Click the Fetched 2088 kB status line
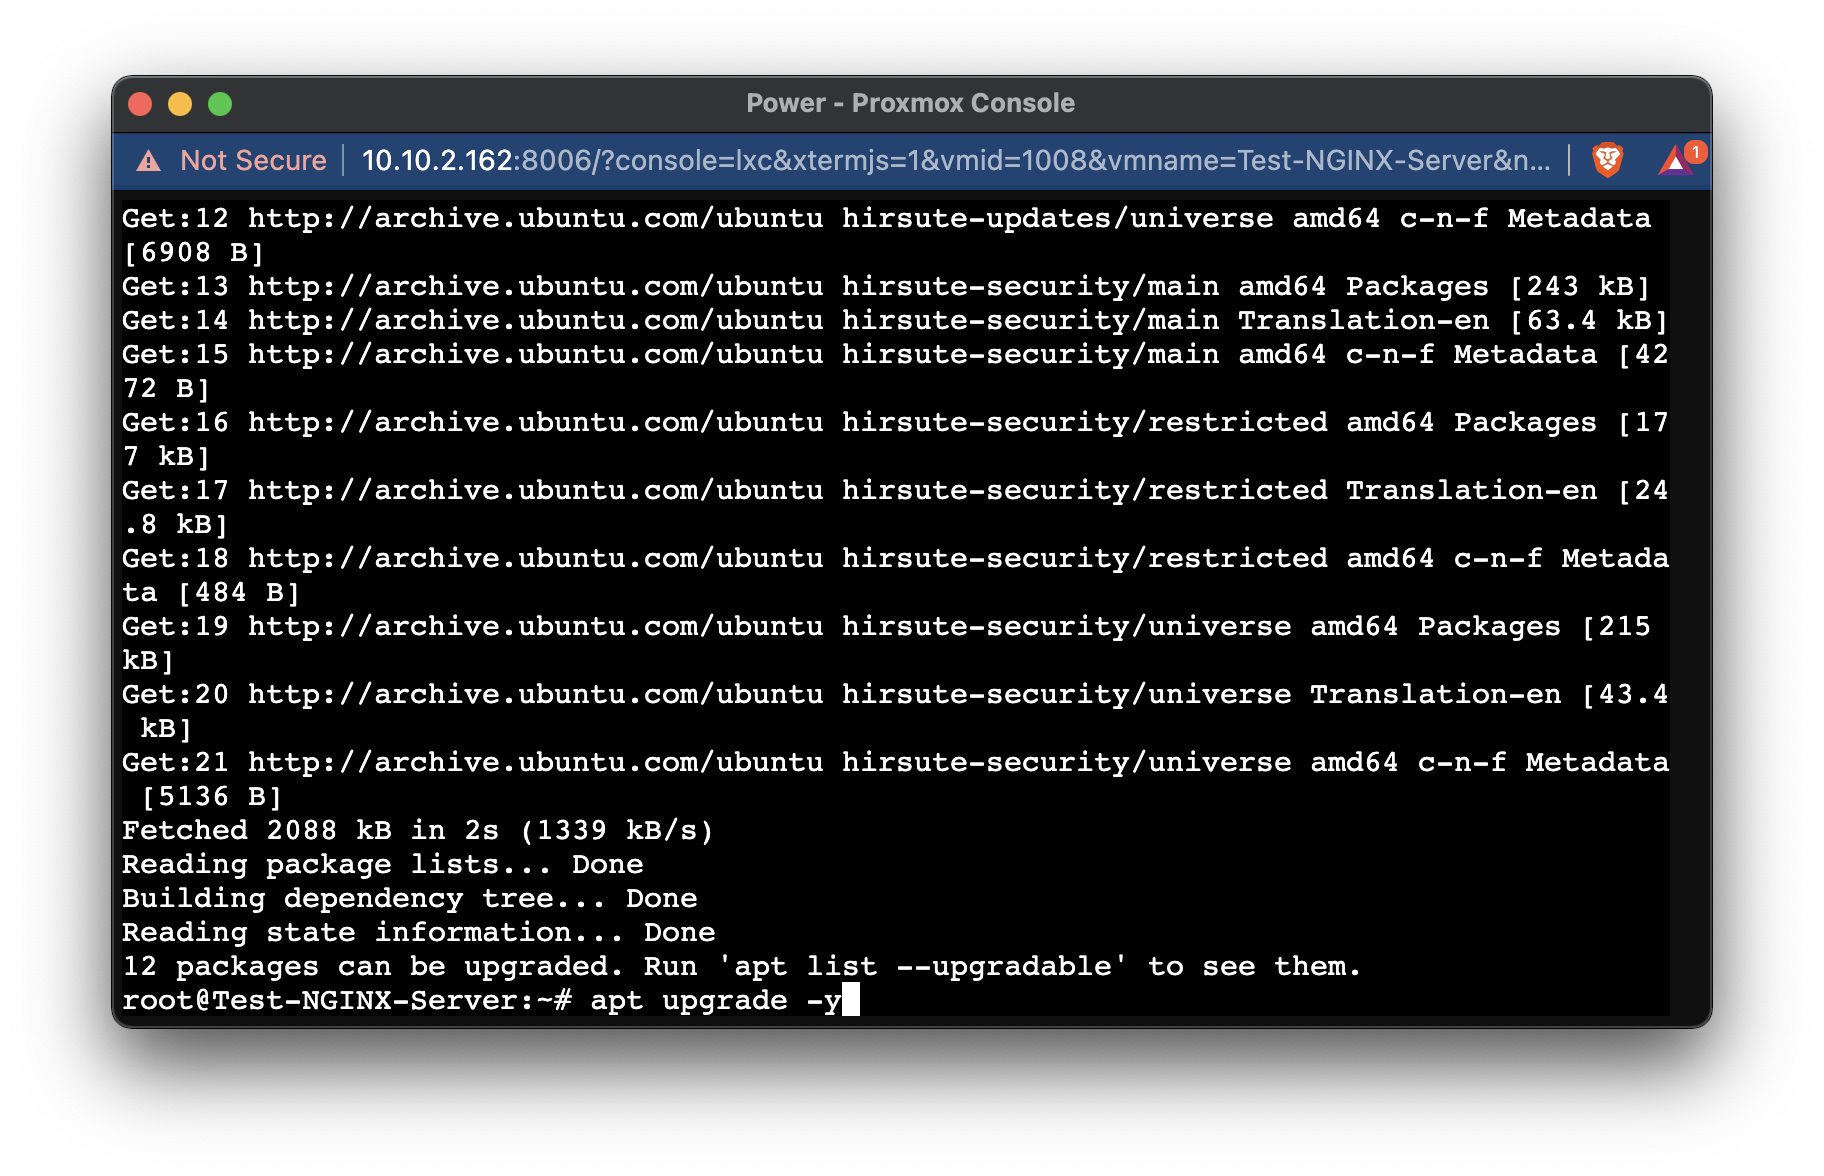This screenshot has height=1176, width=1824. coord(417,829)
